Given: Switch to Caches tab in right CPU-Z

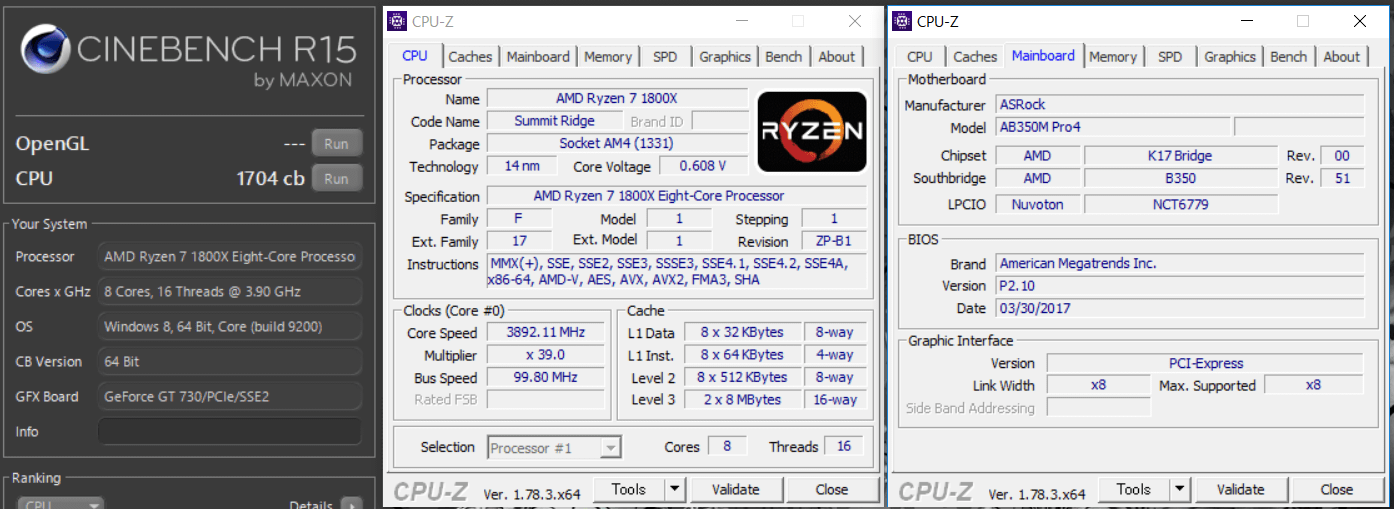Looking at the screenshot, I should (975, 57).
